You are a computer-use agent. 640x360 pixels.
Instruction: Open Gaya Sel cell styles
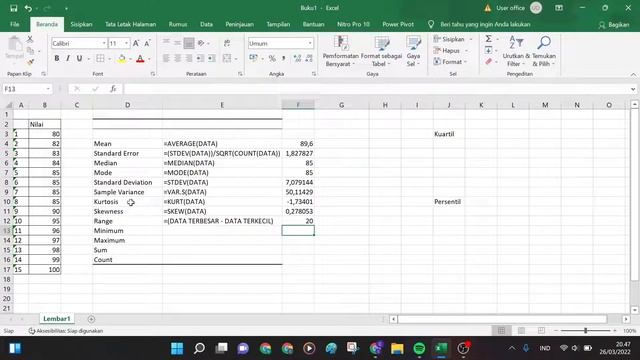click(413, 51)
